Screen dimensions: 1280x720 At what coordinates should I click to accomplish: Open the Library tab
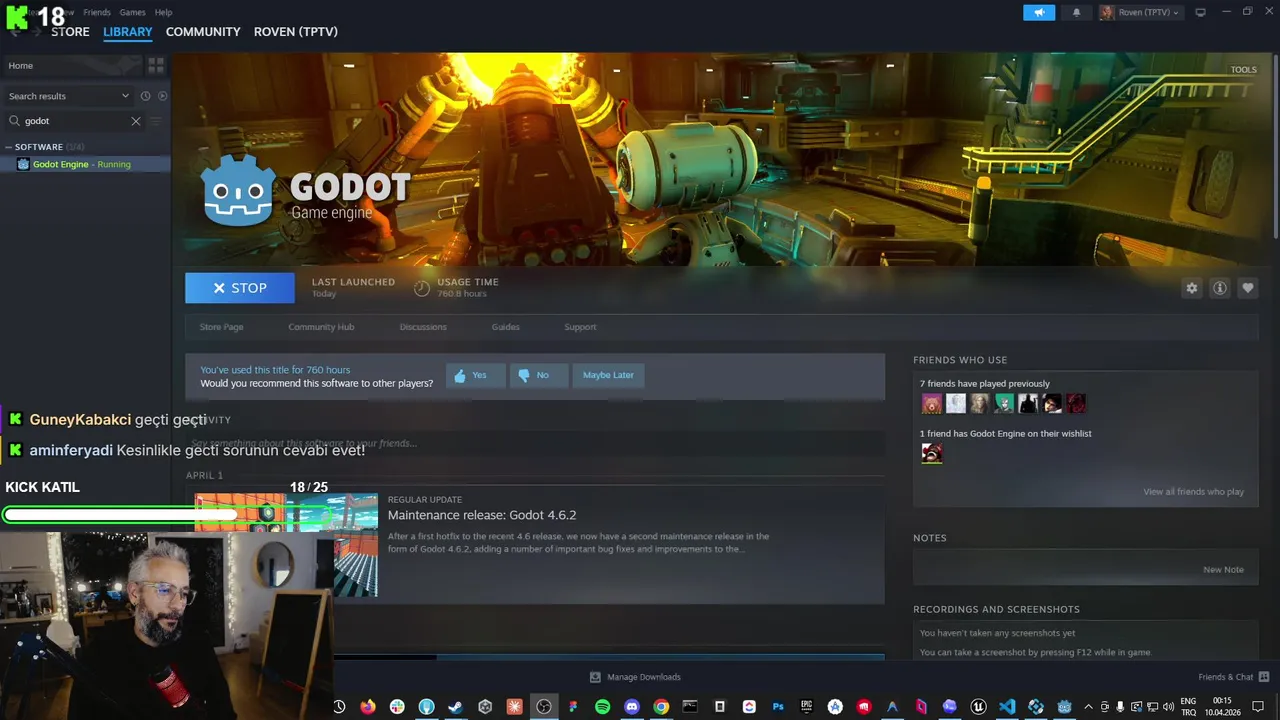click(x=128, y=32)
